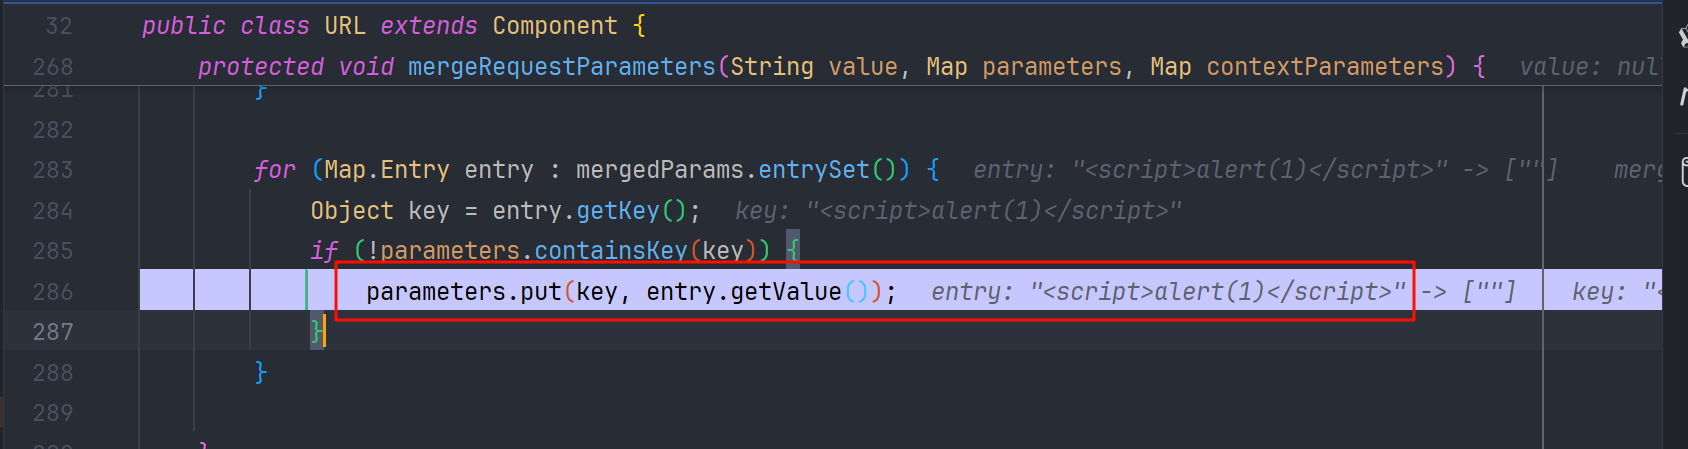This screenshot has width=1688, height=449.
Task: Click parameters.put on the highlighted line
Action: (x=464, y=291)
